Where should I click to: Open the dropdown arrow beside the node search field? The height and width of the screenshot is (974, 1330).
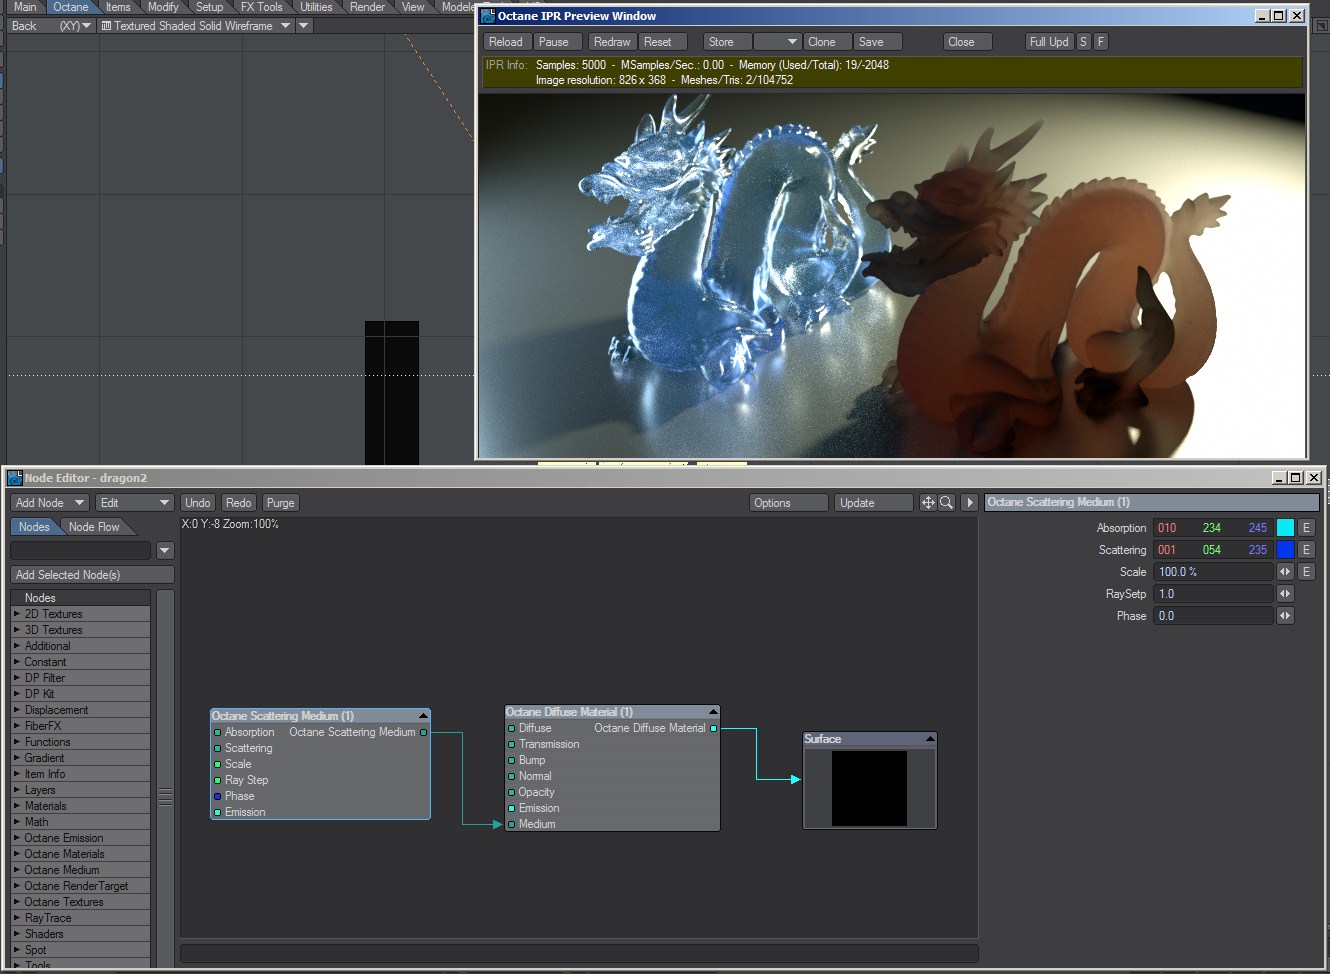coord(165,551)
